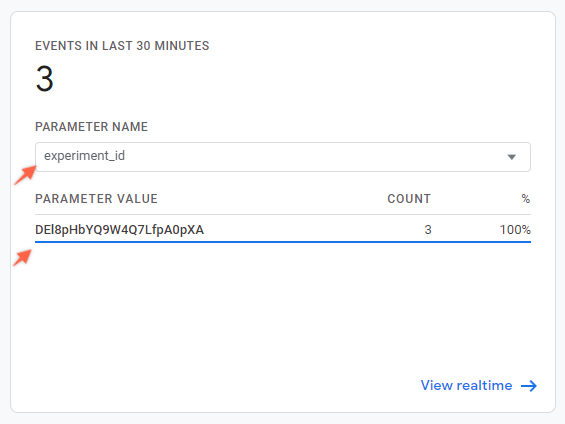Click the dropdown caret in parameter selector
The width and height of the screenshot is (565, 424).
511,157
